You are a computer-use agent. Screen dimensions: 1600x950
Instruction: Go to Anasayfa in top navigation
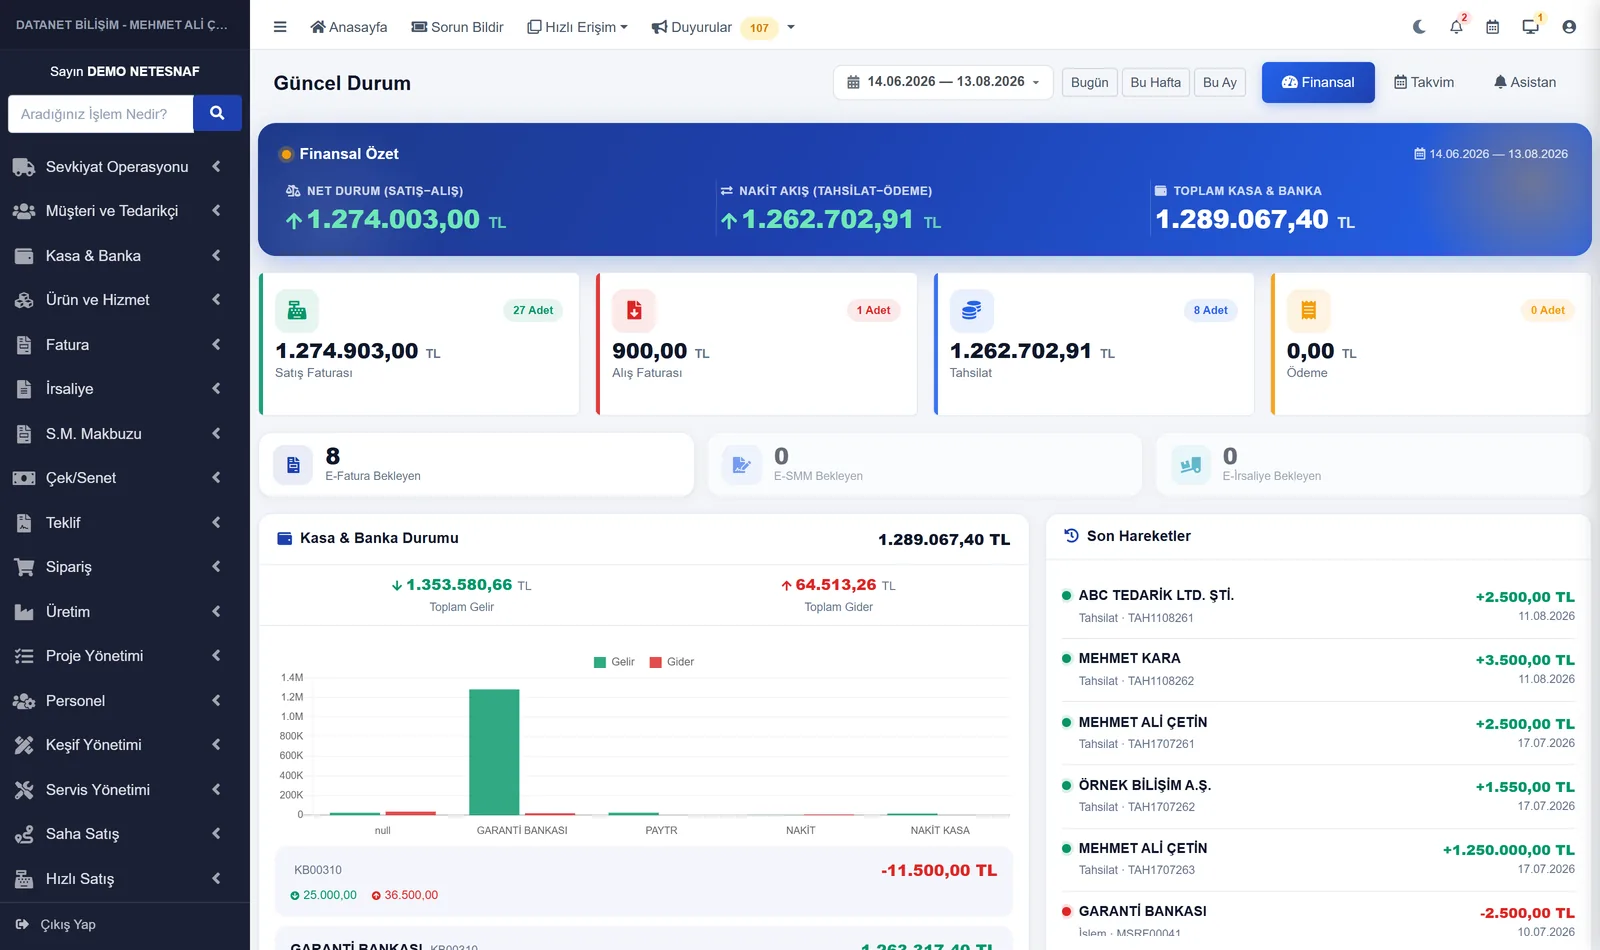tap(349, 27)
